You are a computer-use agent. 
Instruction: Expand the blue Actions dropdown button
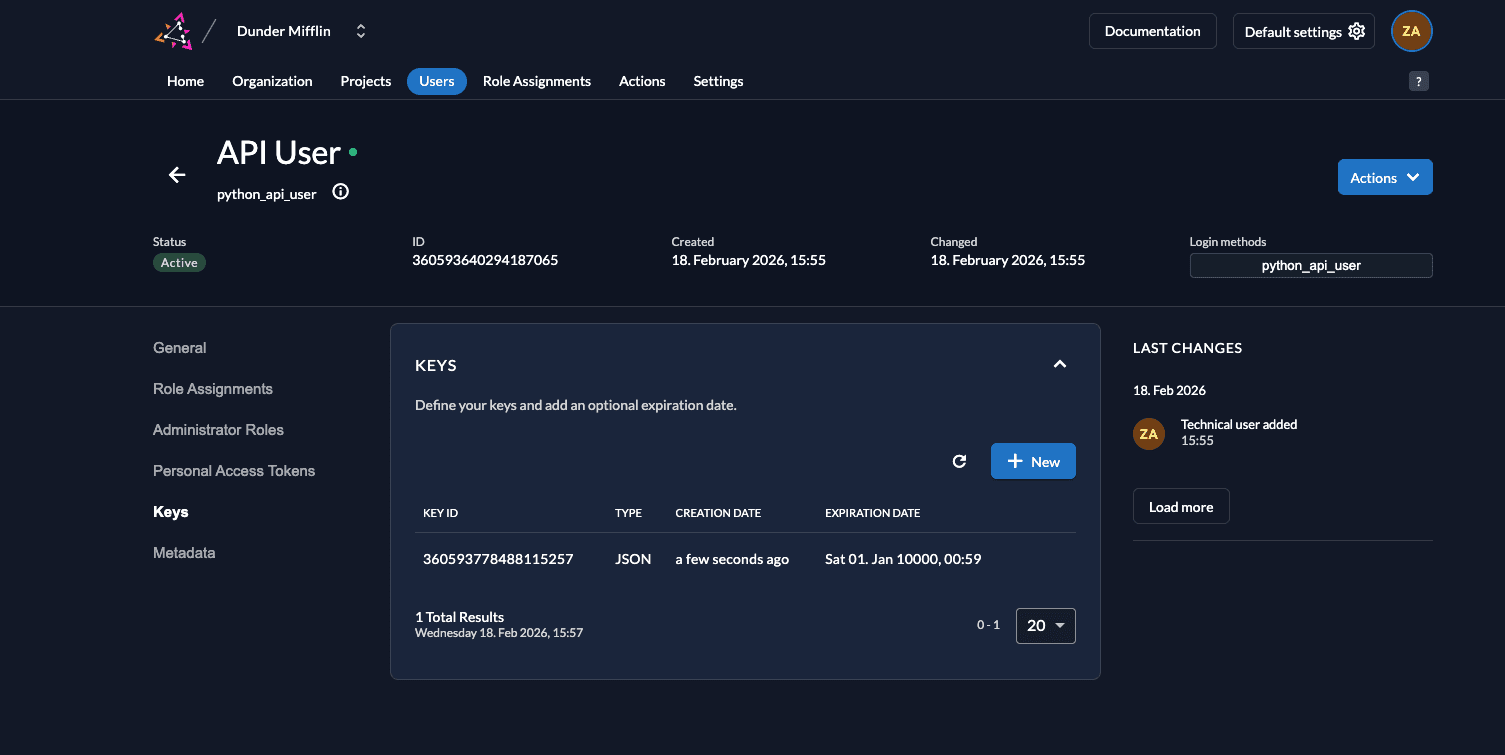1384,177
